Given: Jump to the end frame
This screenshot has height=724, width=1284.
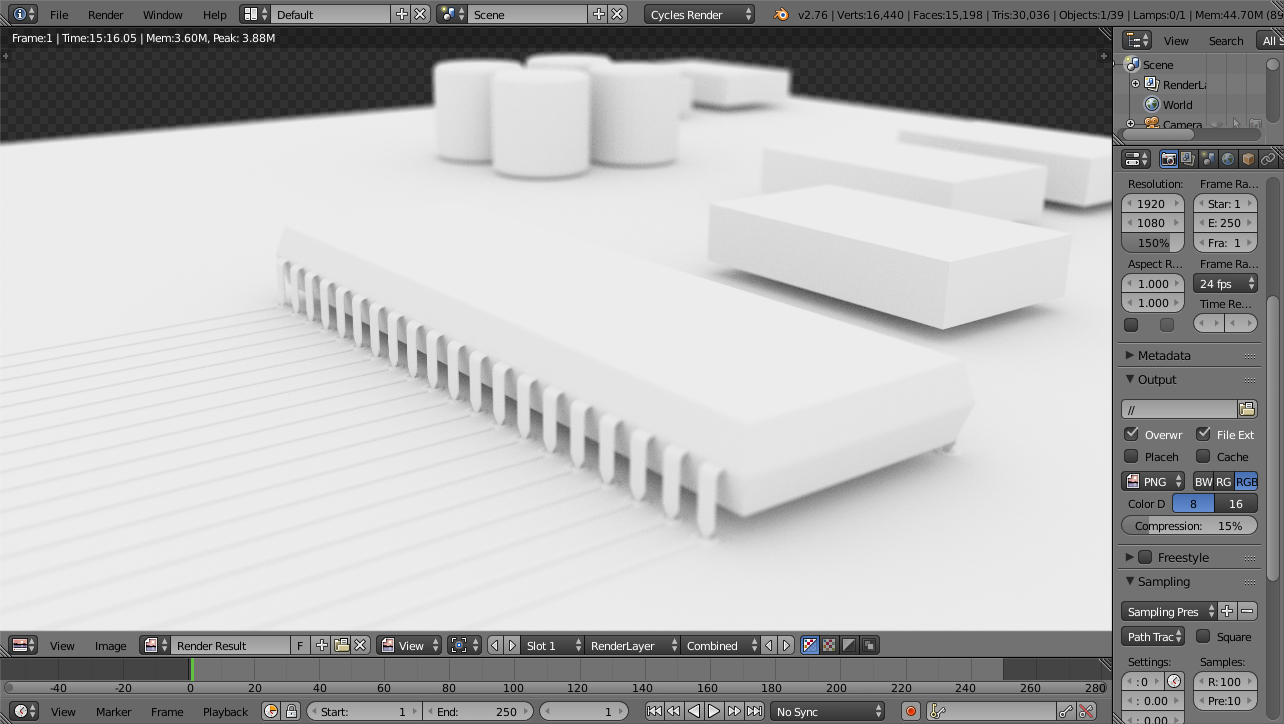Looking at the screenshot, I should click(754, 711).
